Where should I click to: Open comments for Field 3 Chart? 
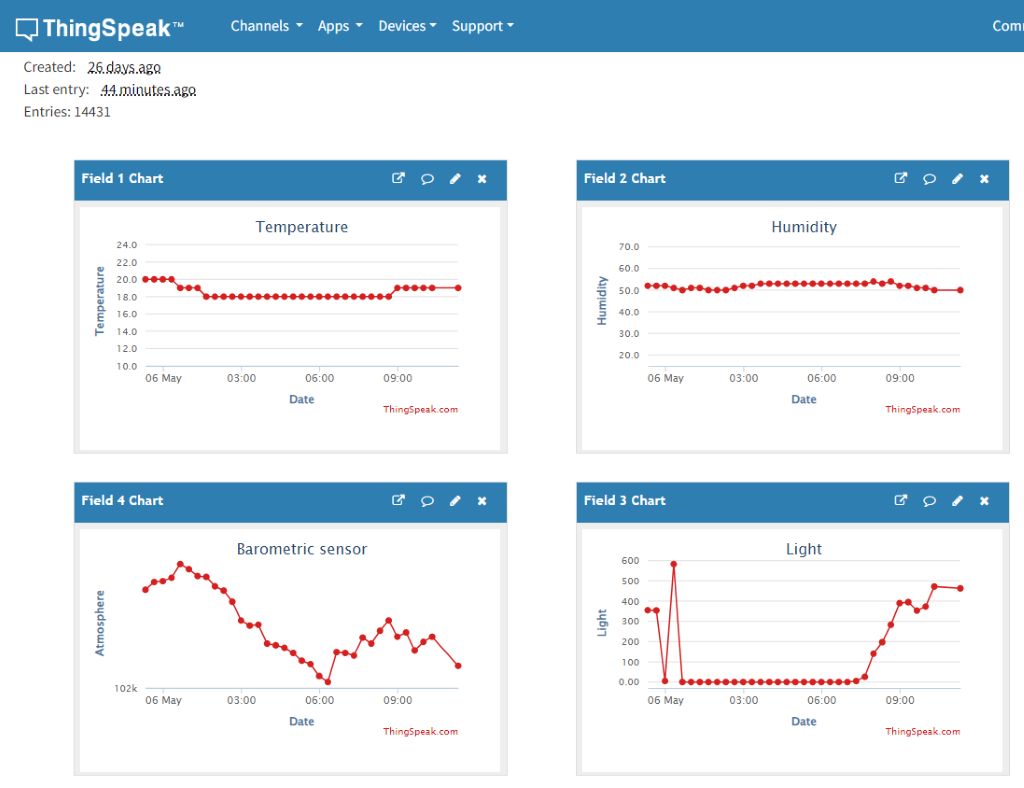click(929, 501)
